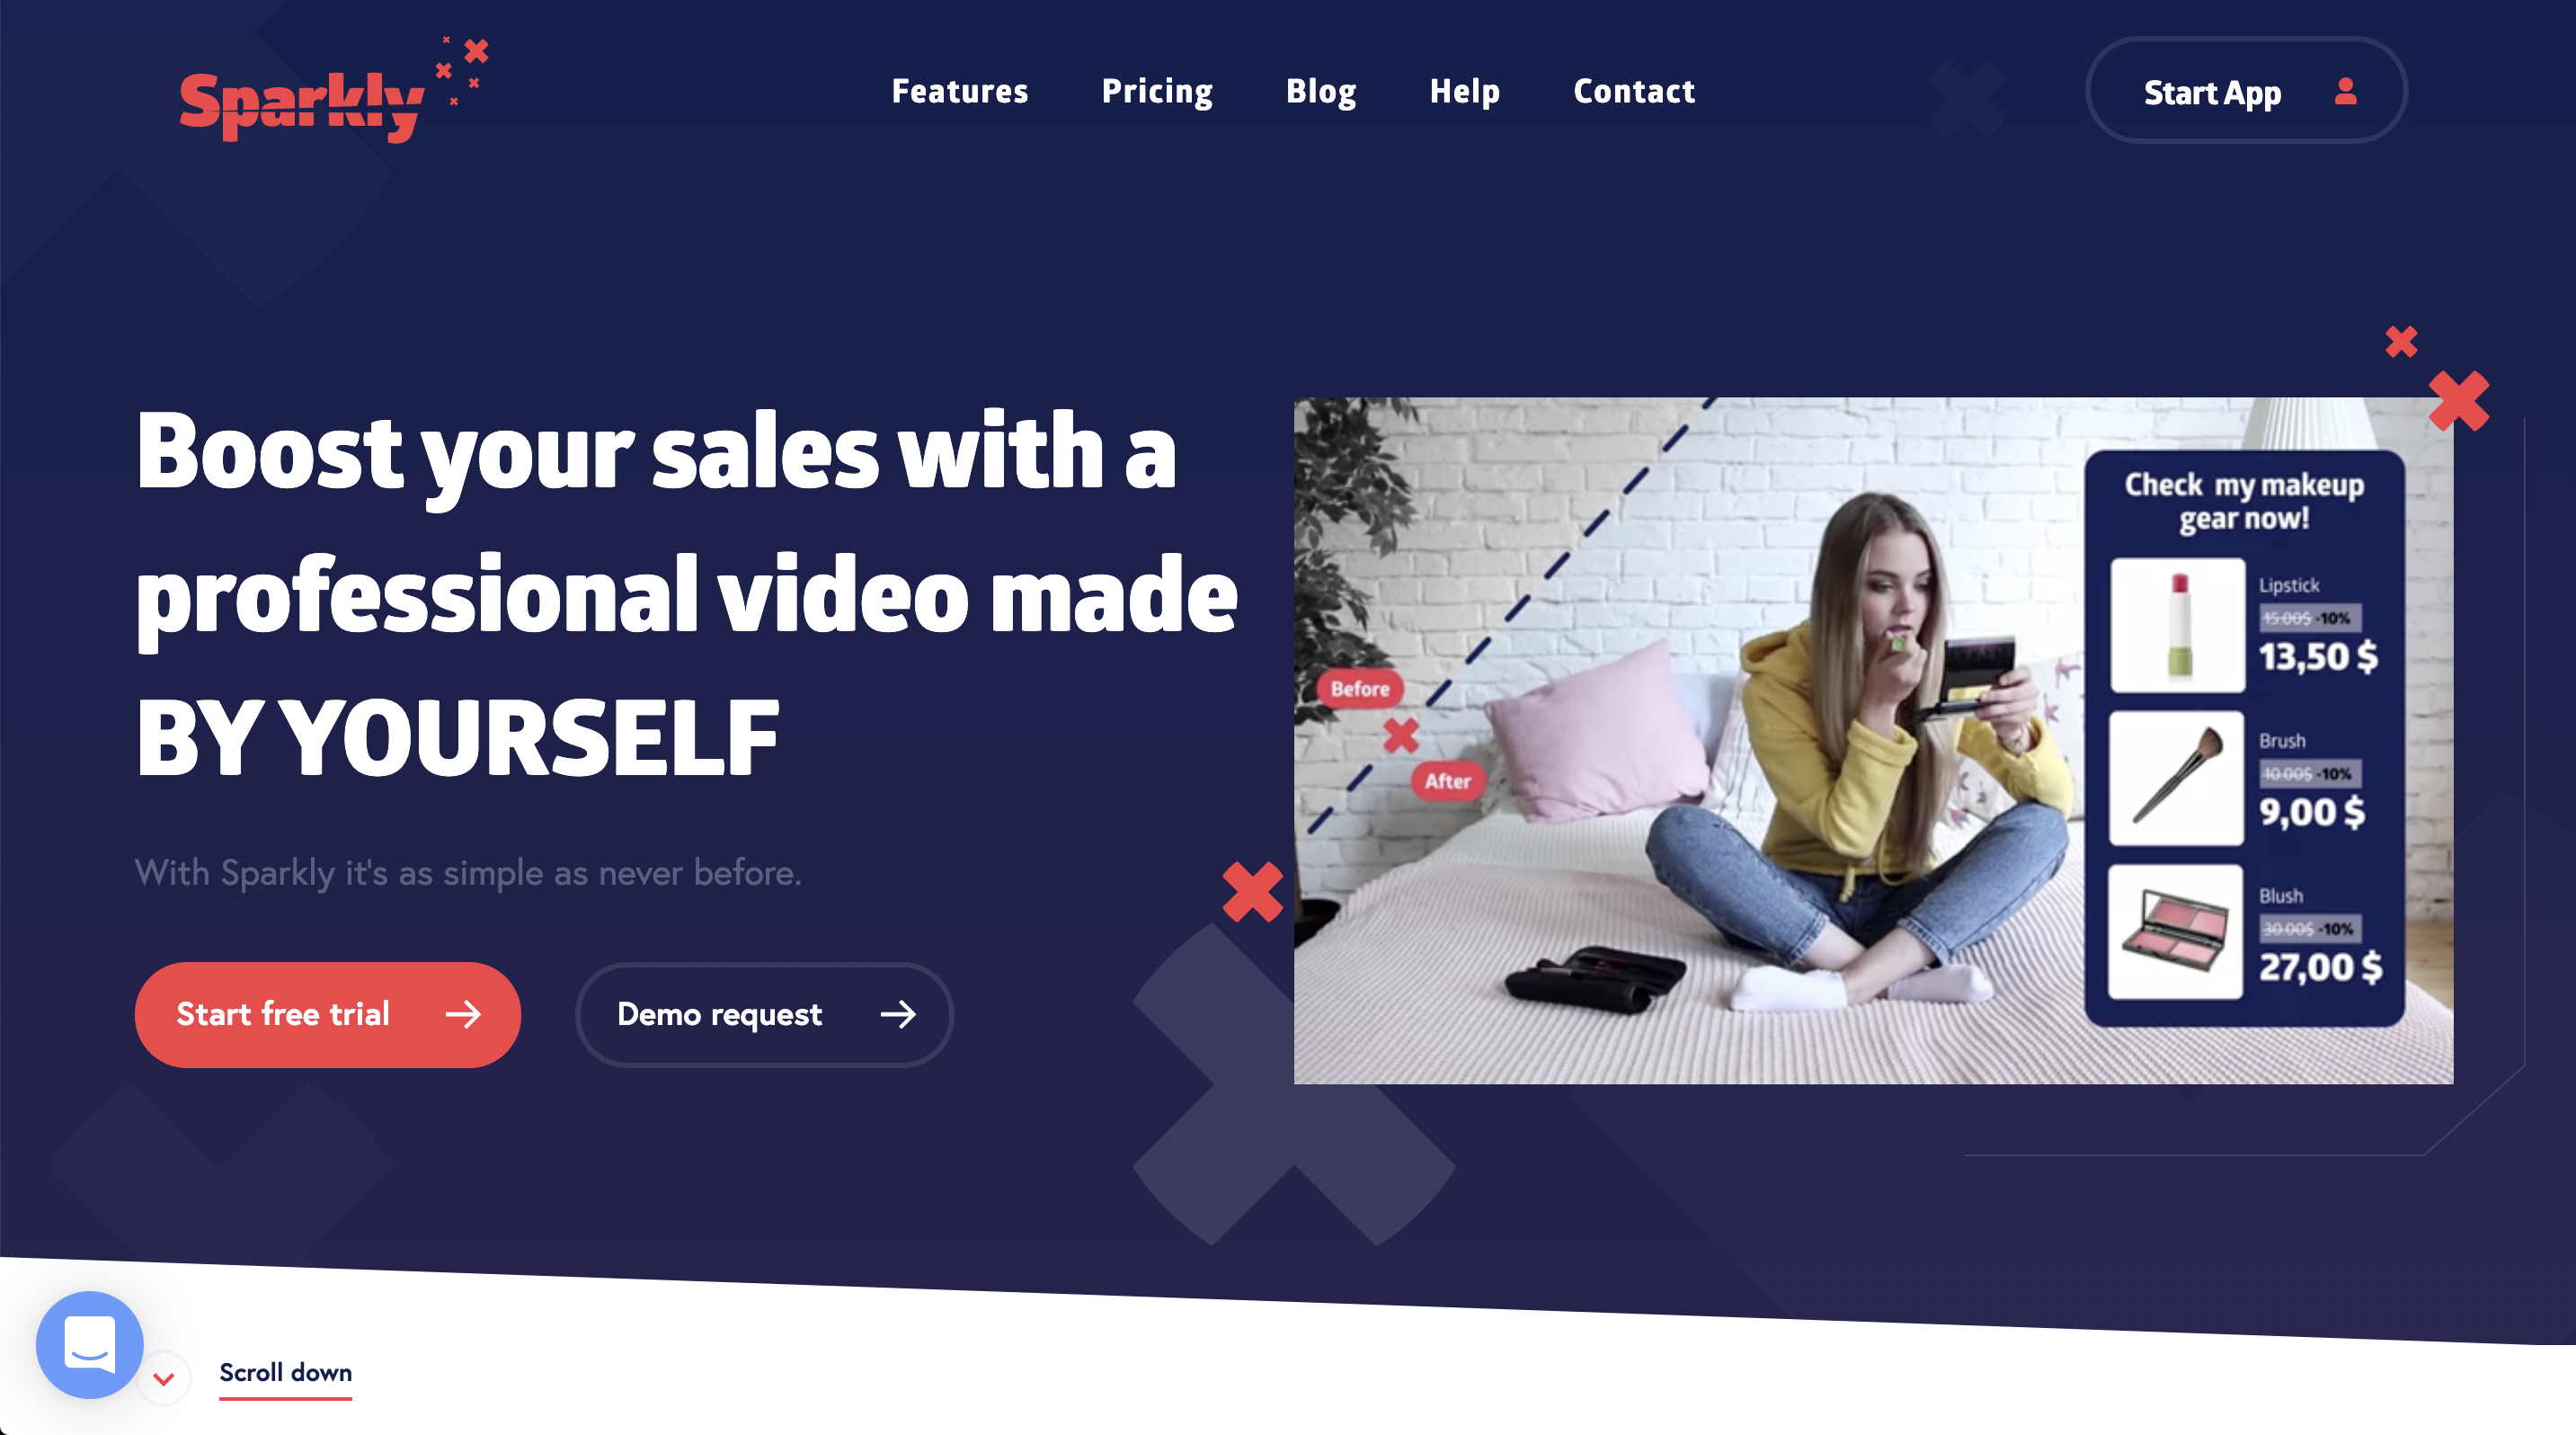2576x1435 pixels.
Task: Click the Demo request button
Action: (764, 1015)
